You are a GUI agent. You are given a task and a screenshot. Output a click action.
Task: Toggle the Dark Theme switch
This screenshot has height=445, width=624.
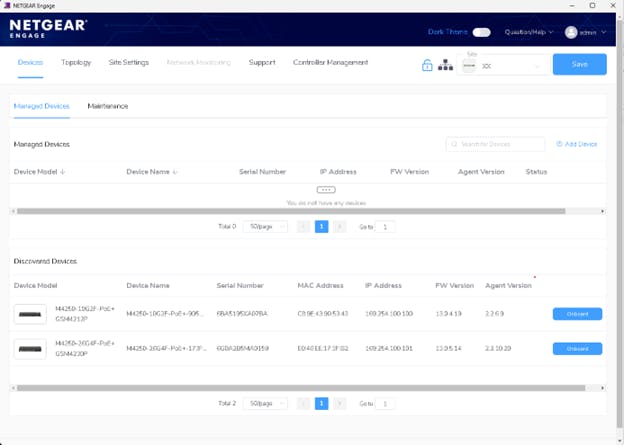coord(482,32)
